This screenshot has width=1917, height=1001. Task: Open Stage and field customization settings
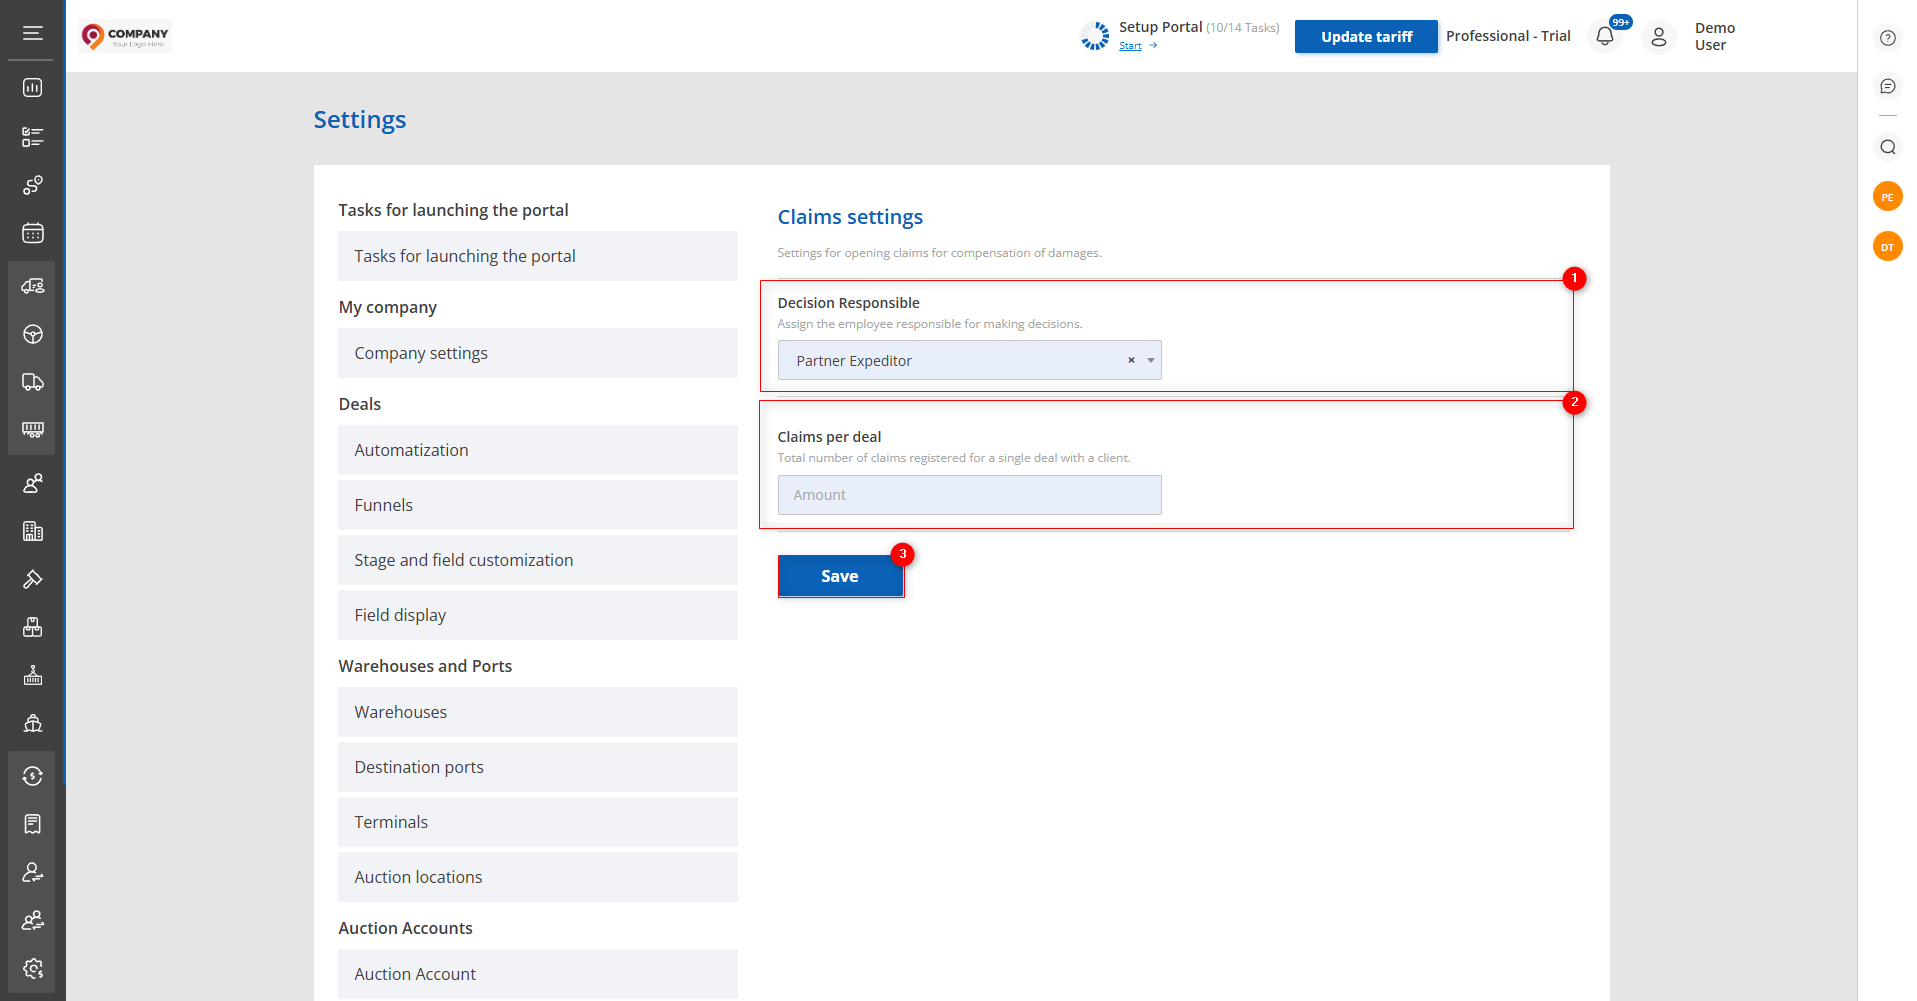click(537, 560)
